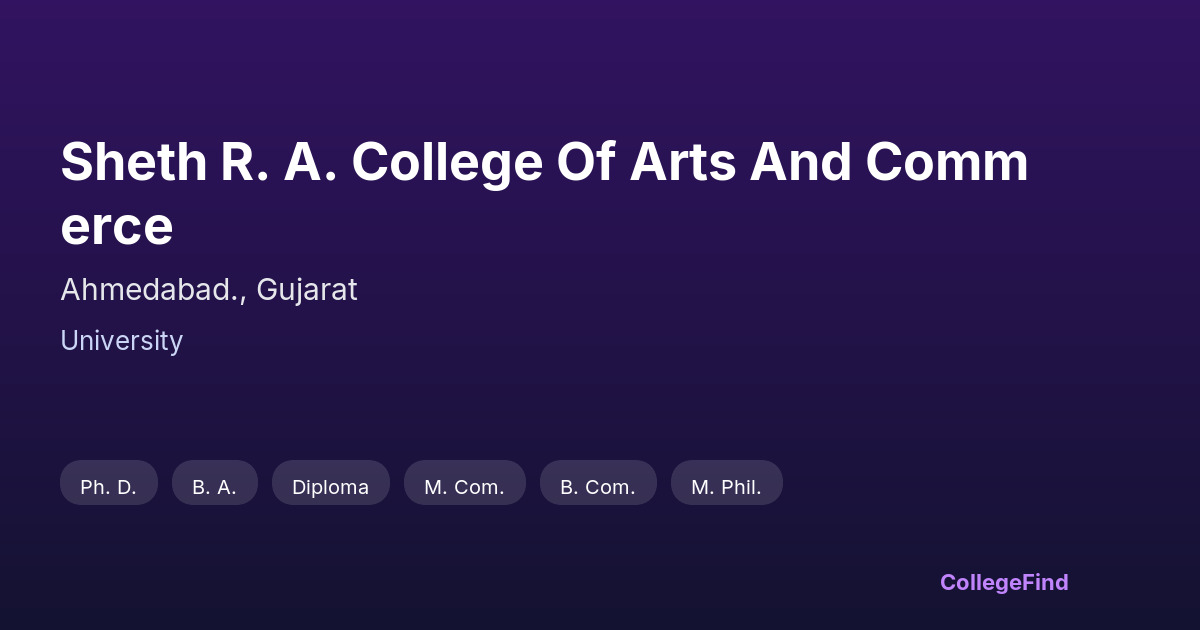This screenshot has height=630, width=1200.
Task: Click the word Sheth in title
Action: tap(133, 163)
